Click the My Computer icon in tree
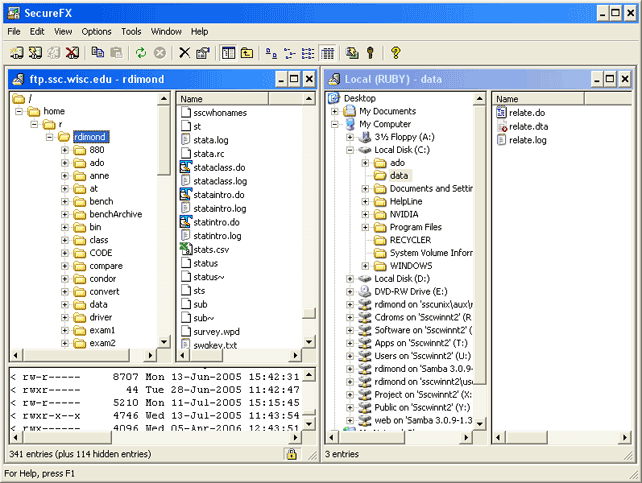The image size is (642, 483). tap(350, 124)
